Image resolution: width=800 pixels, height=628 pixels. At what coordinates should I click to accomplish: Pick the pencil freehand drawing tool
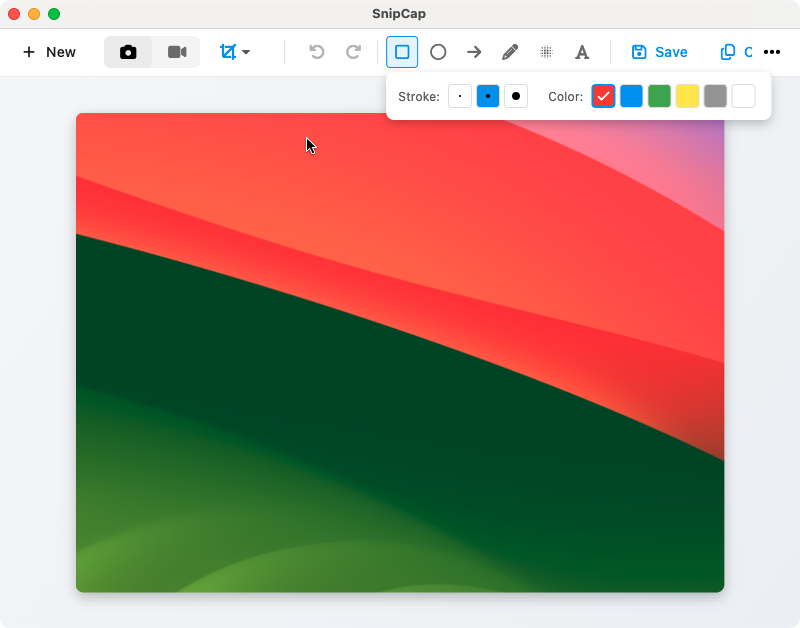(x=510, y=52)
